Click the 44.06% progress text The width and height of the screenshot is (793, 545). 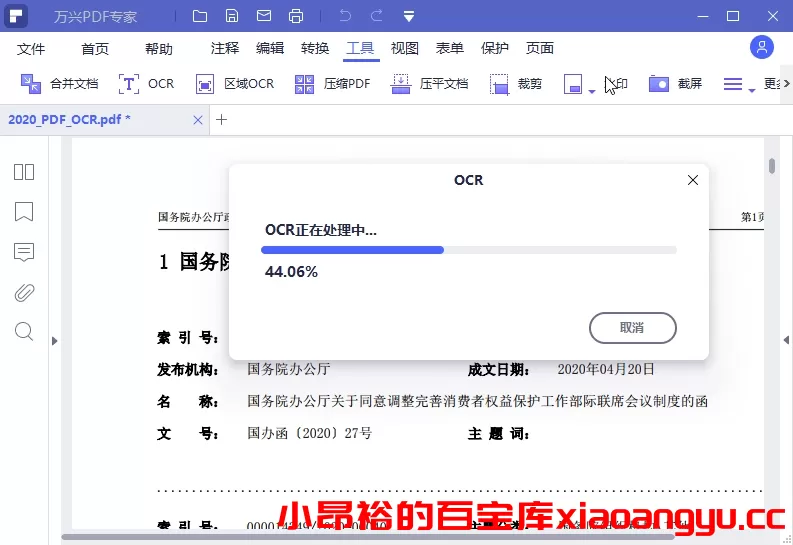tap(291, 272)
